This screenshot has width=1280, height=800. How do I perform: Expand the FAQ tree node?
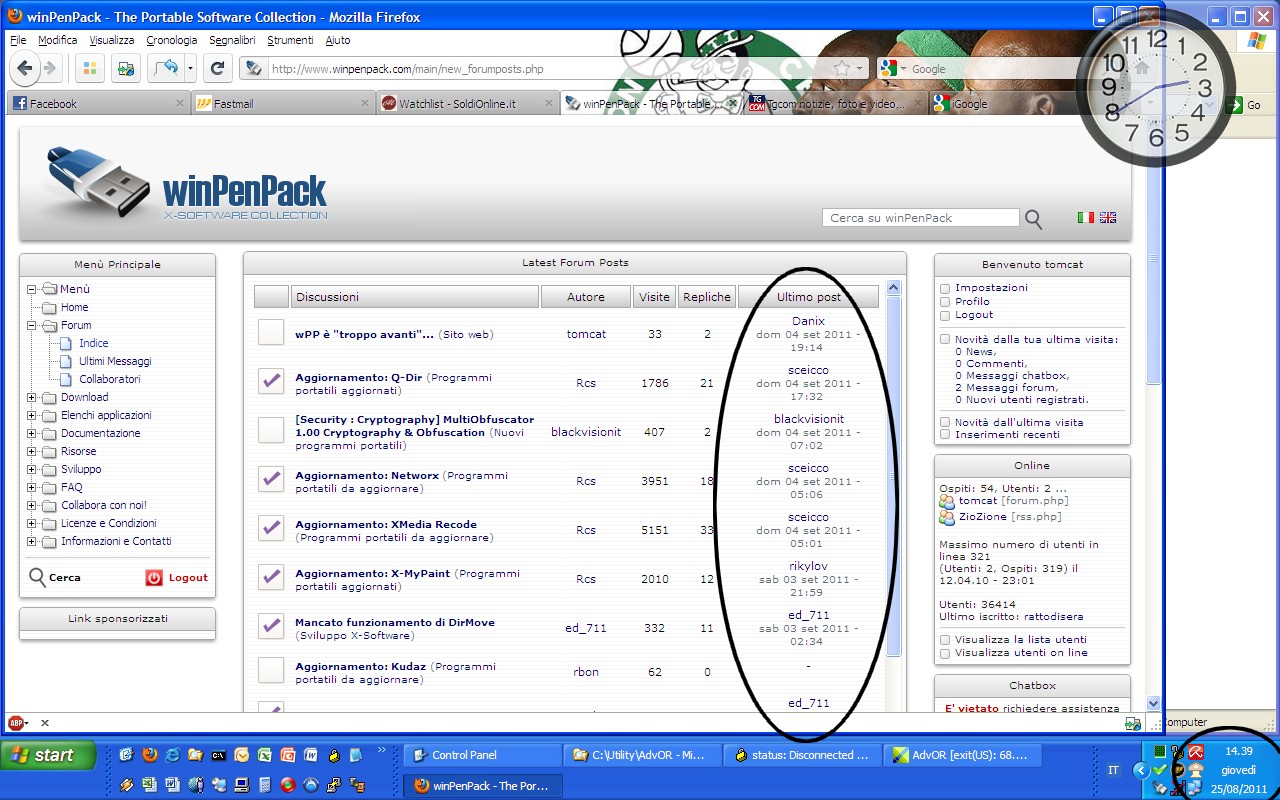tap(32, 488)
